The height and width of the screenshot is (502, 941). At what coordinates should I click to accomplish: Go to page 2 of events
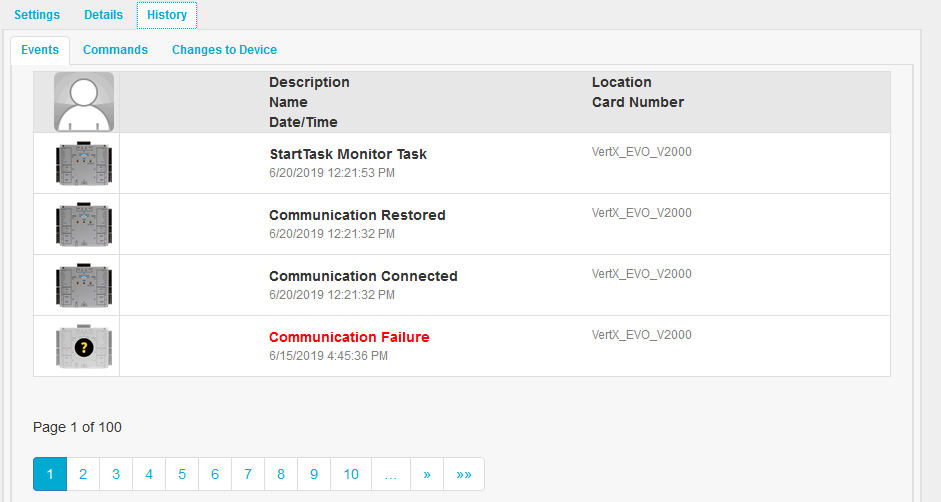tap(83, 474)
